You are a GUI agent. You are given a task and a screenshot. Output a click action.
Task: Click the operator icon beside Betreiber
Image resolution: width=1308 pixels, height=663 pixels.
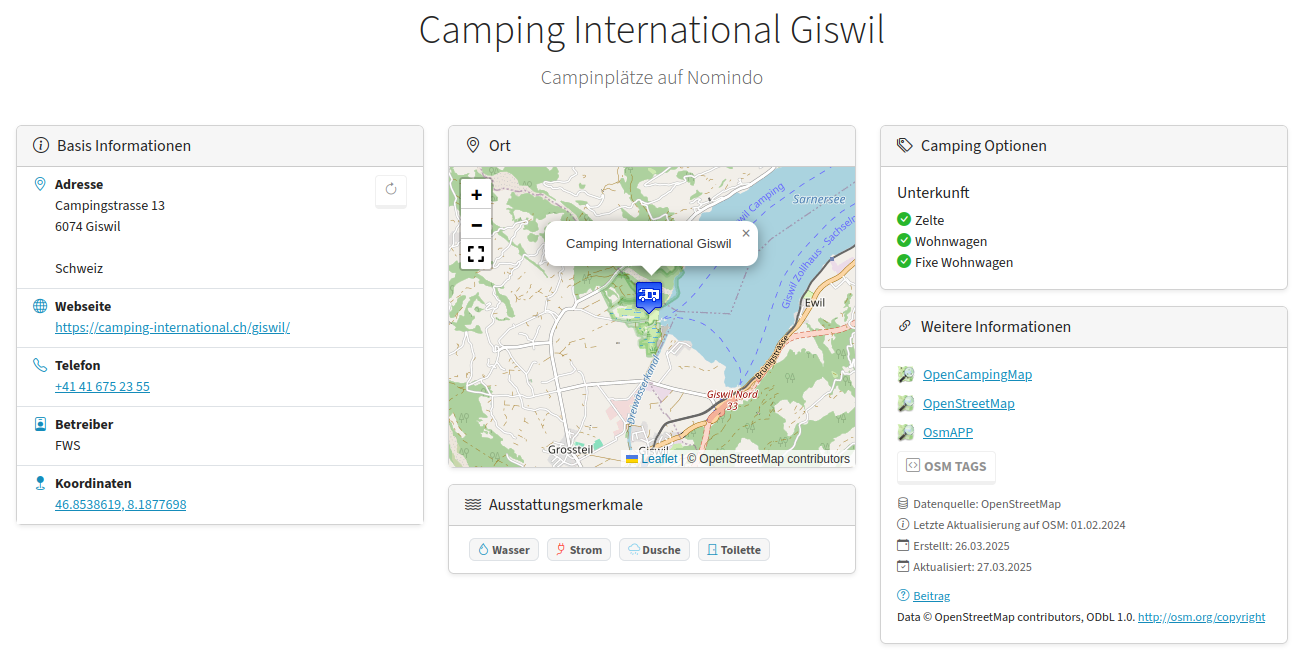tap(40, 424)
